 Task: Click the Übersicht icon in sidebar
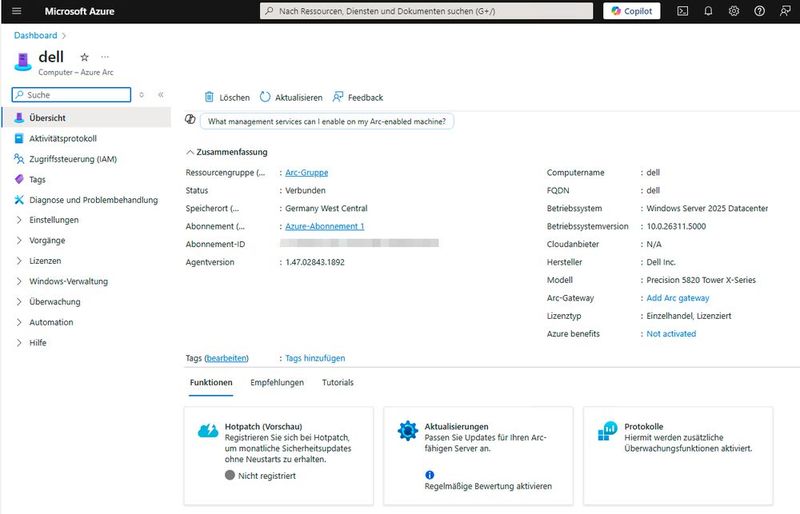click(19, 117)
